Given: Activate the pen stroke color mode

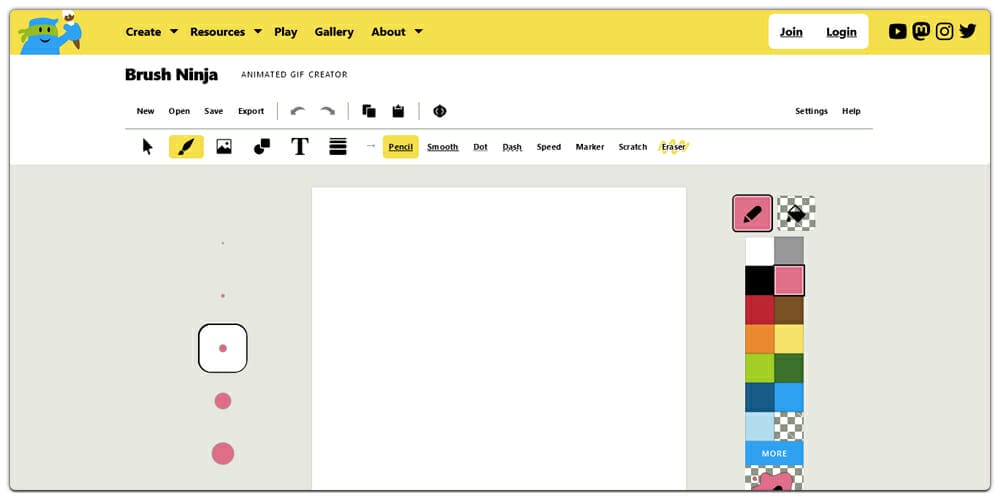Looking at the screenshot, I should tap(752, 214).
